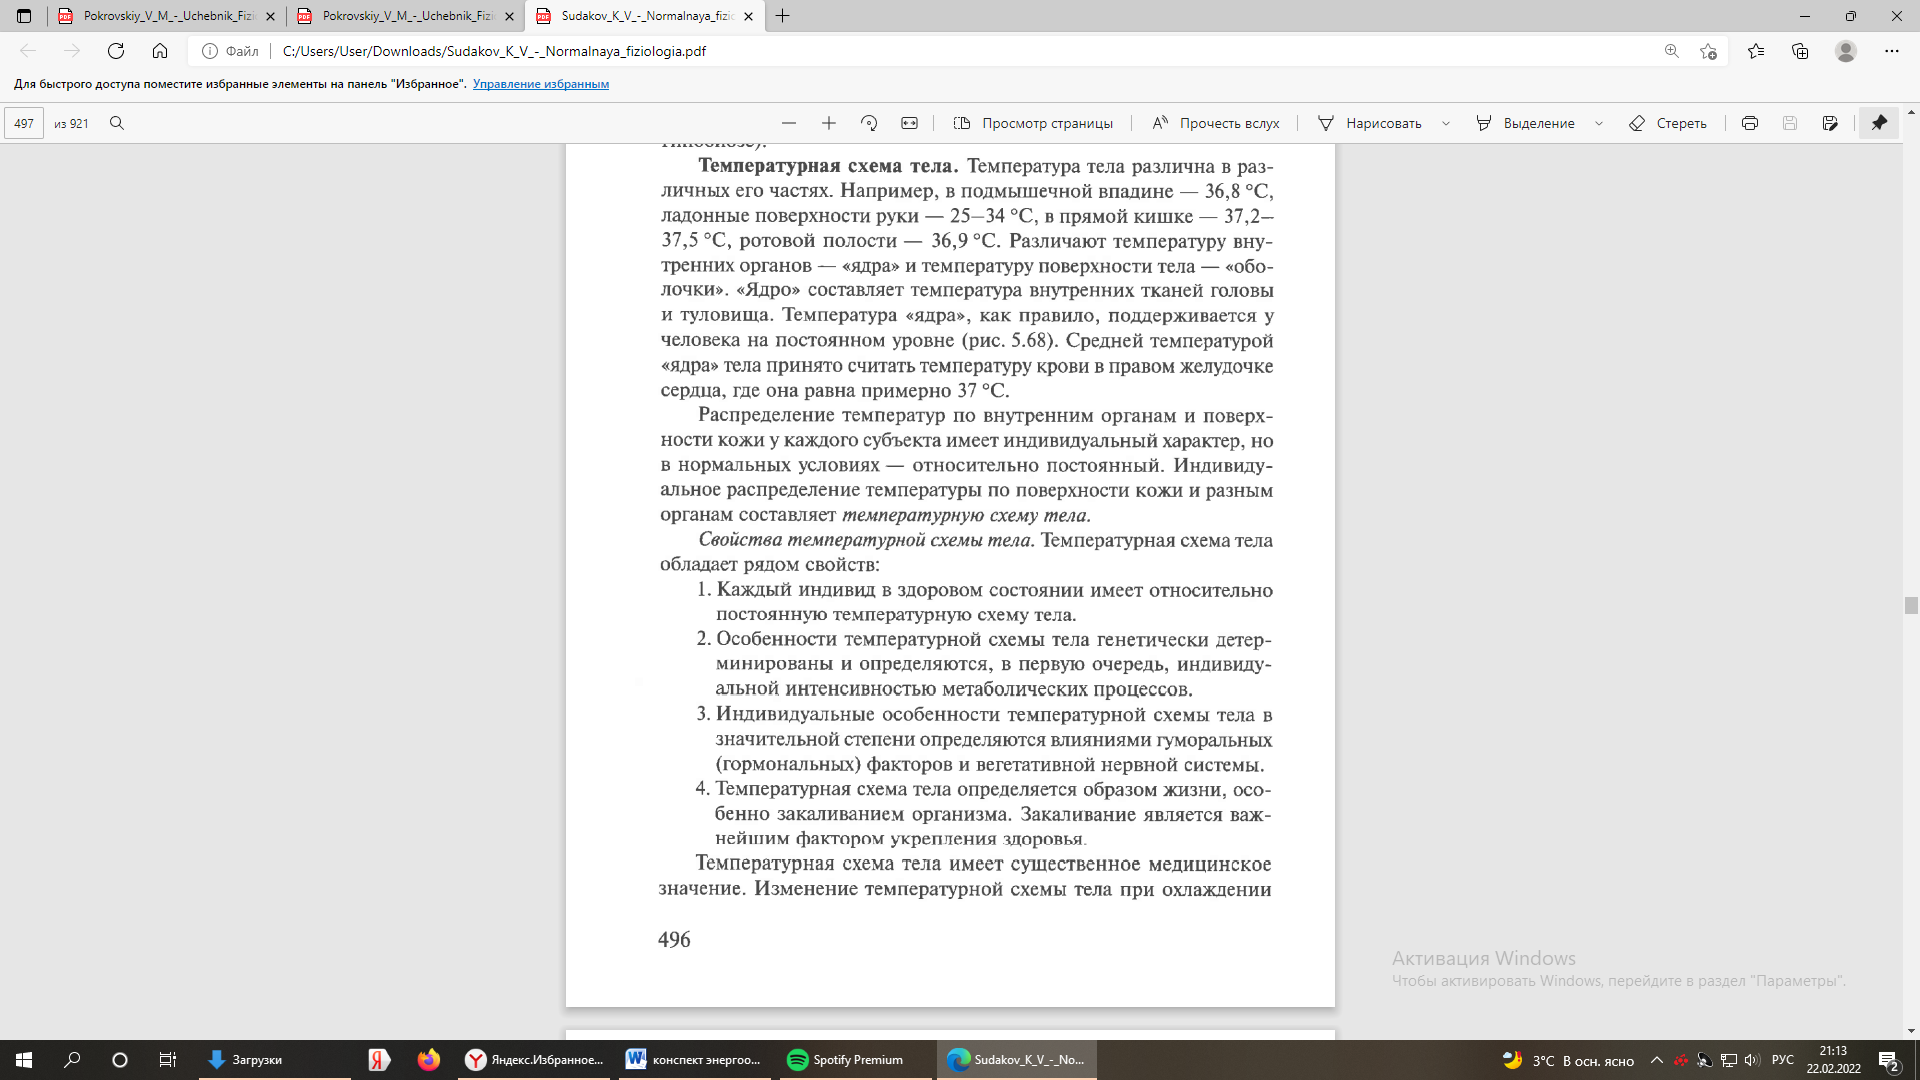Open the Windows Start menu
This screenshot has width=1920, height=1080.
(x=24, y=1060)
